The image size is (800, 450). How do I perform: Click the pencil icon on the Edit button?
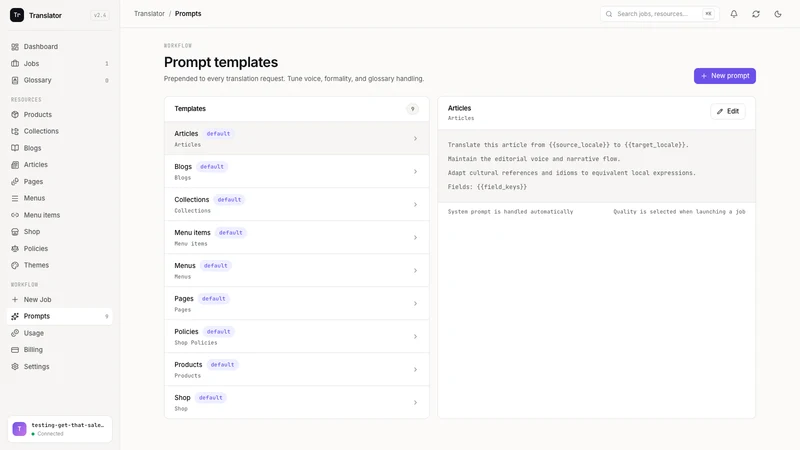coord(720,111)
